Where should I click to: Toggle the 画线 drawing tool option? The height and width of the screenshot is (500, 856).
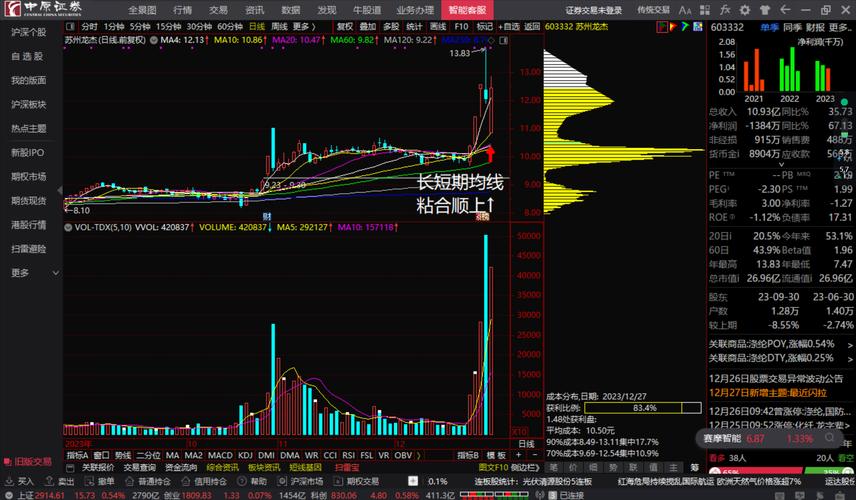438,26
